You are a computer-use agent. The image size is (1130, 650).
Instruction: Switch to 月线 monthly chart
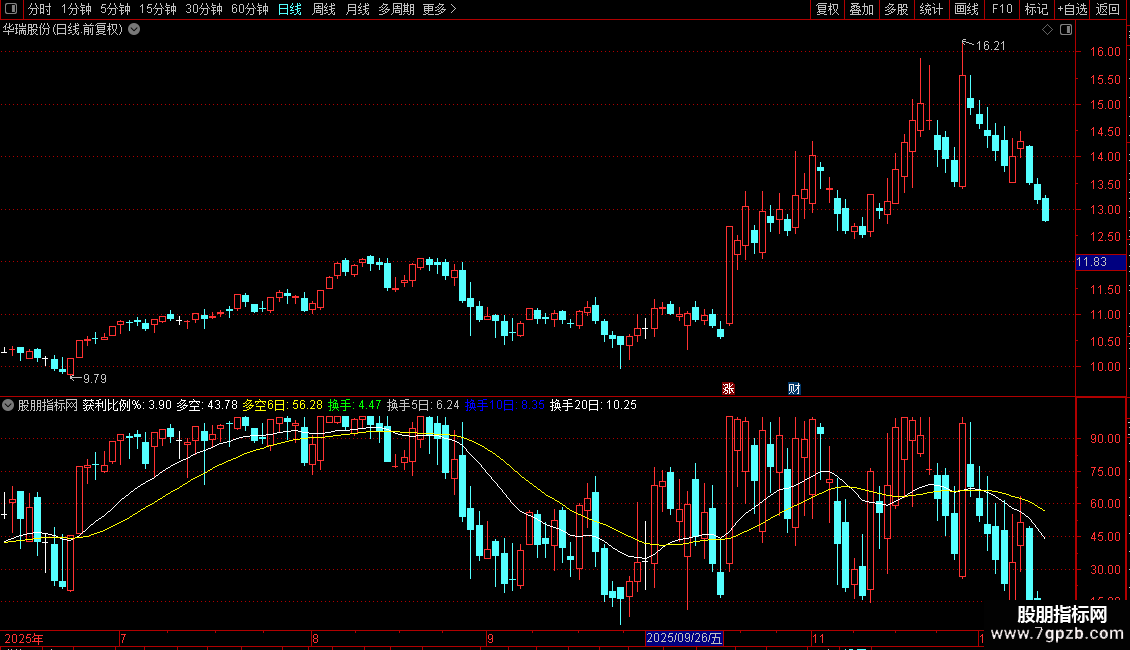(x=357, y=9)
